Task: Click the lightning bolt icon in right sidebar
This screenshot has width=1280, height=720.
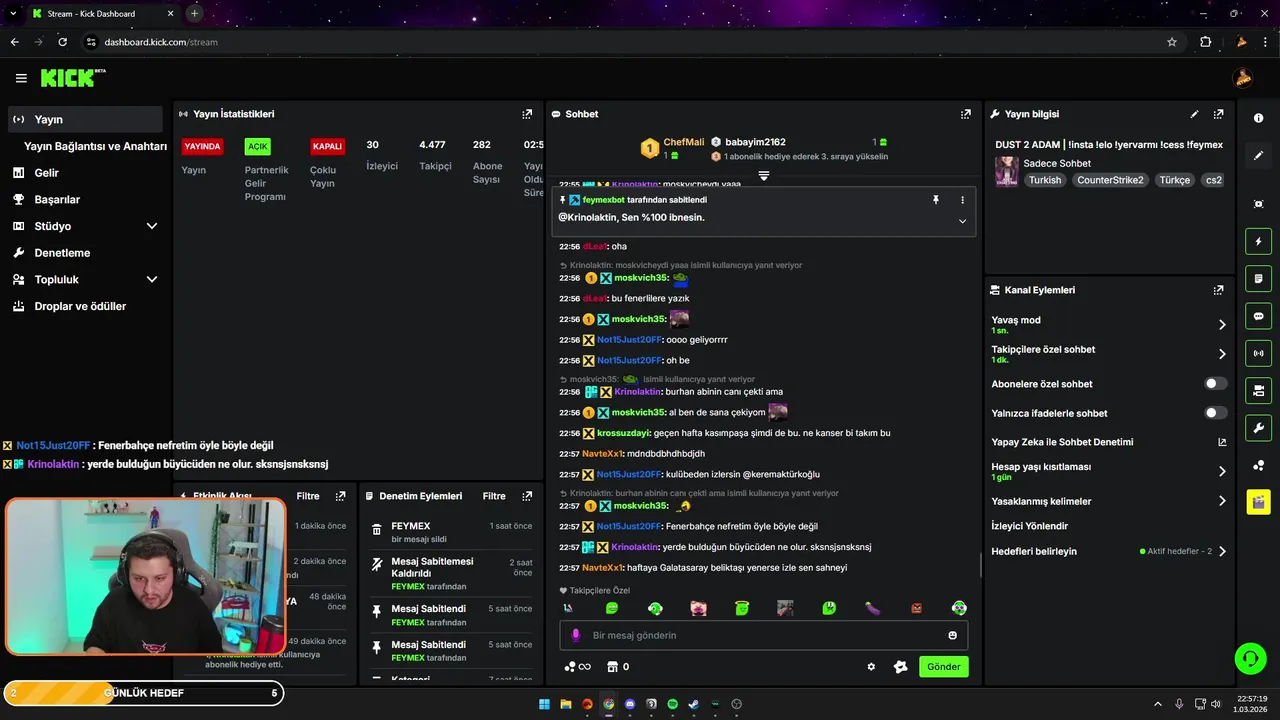Action: click(x=1258, y=241)
